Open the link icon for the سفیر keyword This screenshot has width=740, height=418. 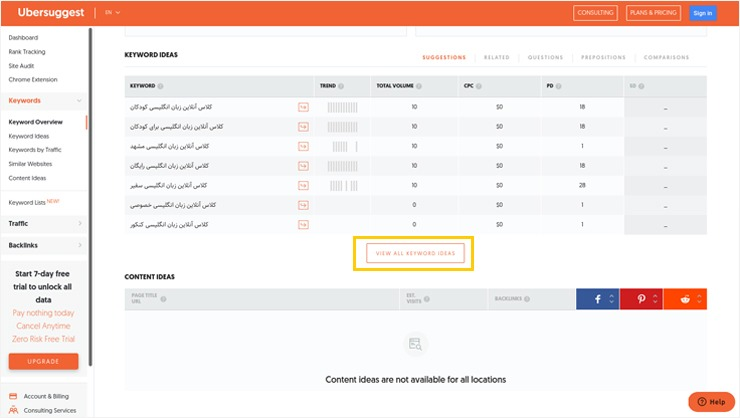[x=303, y=185]
